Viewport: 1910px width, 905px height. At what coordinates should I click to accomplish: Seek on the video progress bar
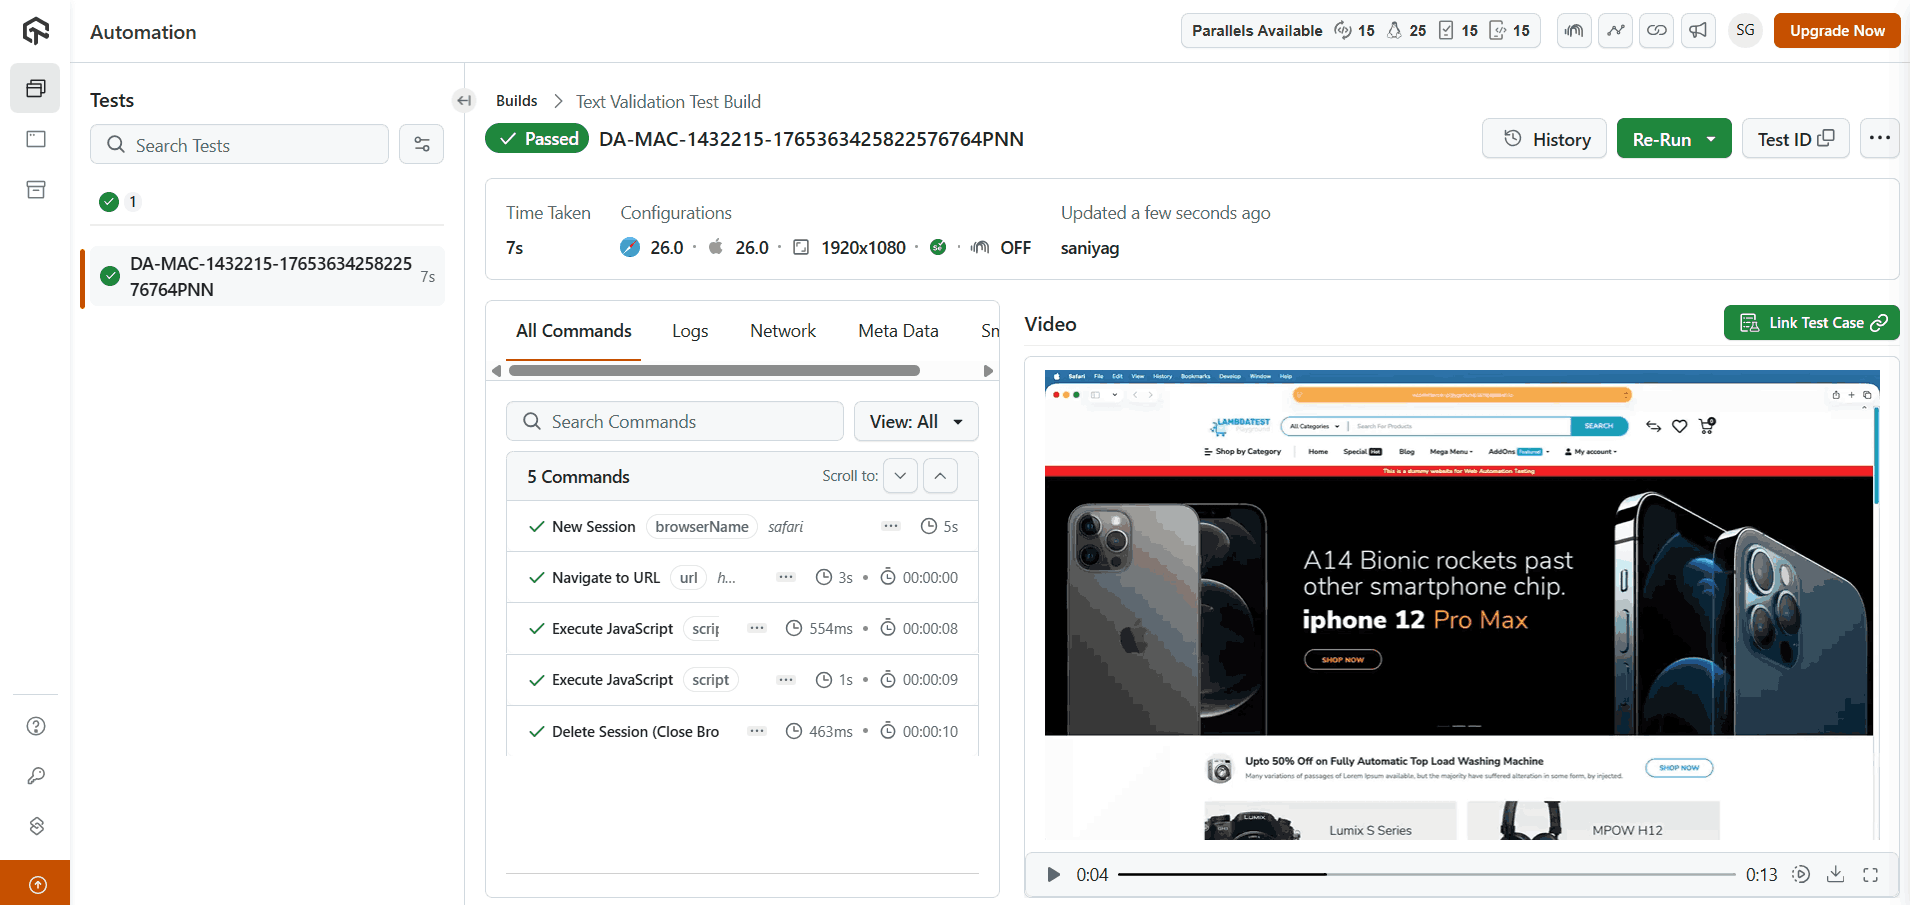1425,874
